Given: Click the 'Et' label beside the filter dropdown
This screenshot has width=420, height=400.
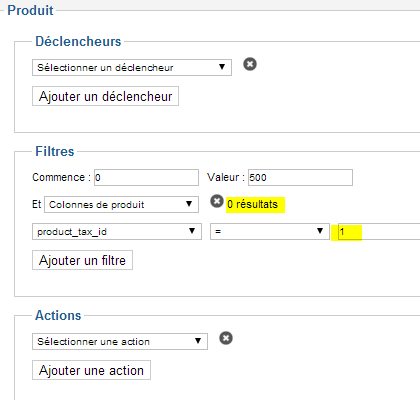Looking at the screenshot, I should click(37, 204).
